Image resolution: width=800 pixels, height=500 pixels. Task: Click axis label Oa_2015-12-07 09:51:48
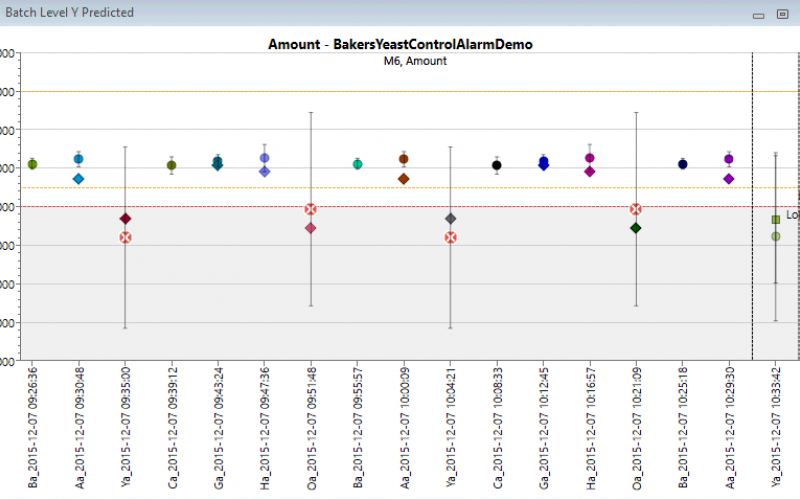tap(311, 428)
